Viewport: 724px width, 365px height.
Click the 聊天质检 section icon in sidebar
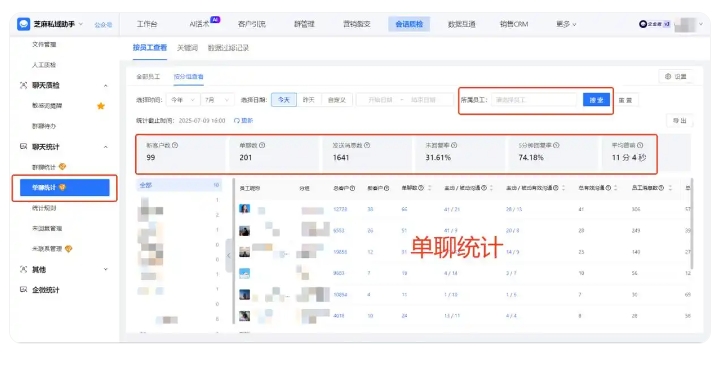24,85
